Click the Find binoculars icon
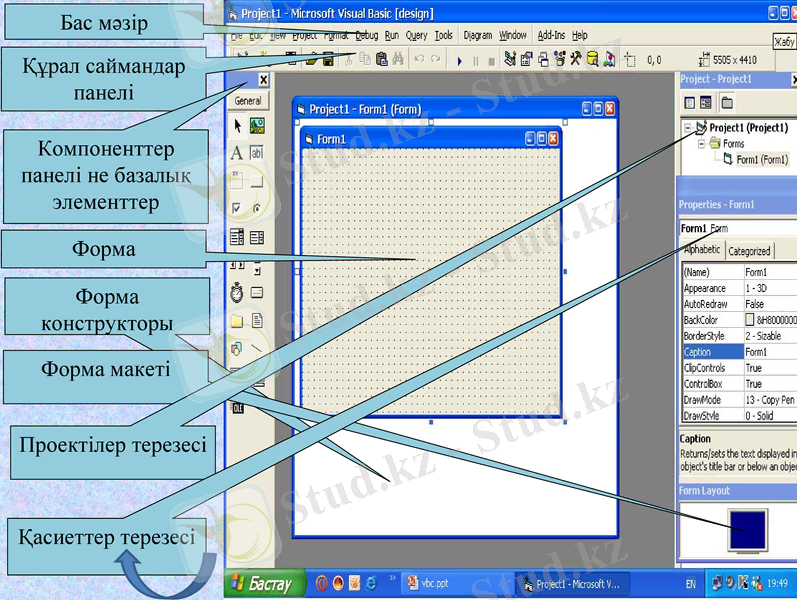This screenshot has height=600, width=797. click(398, 59)
